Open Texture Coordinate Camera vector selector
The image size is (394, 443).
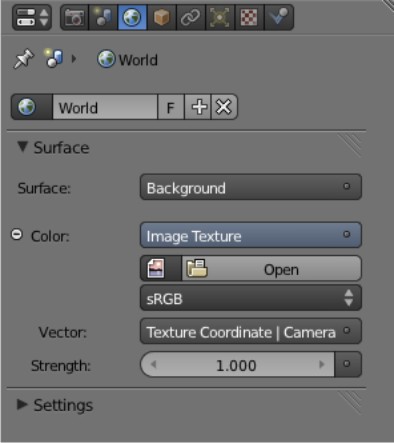tap(251, 331)
